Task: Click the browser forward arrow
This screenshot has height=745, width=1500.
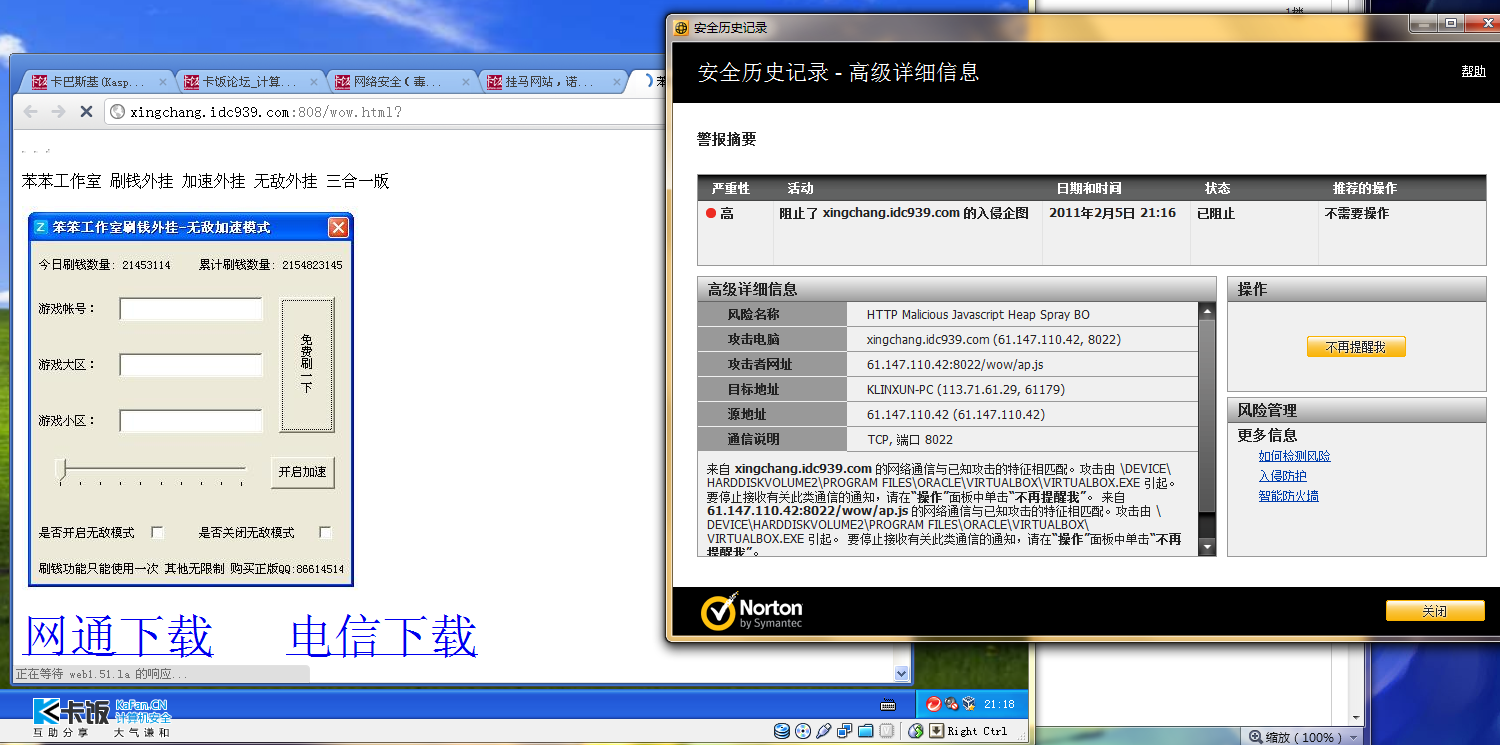Action: 58,111
